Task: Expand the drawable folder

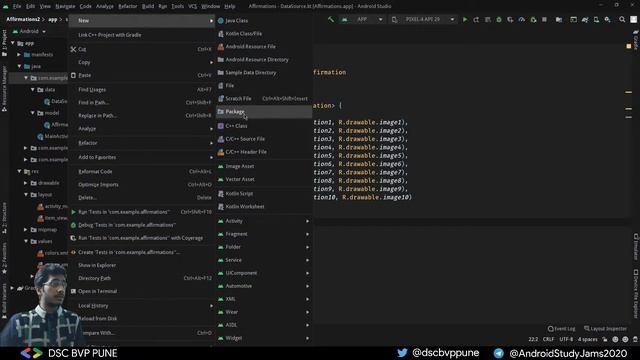Action: [26, 183]
